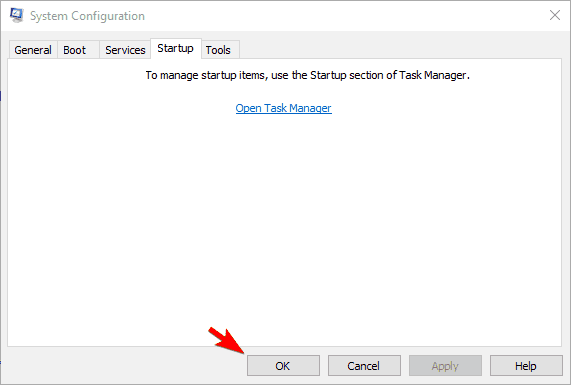
Task: Click empty white area of Startup pane
Action: point(284,226)
